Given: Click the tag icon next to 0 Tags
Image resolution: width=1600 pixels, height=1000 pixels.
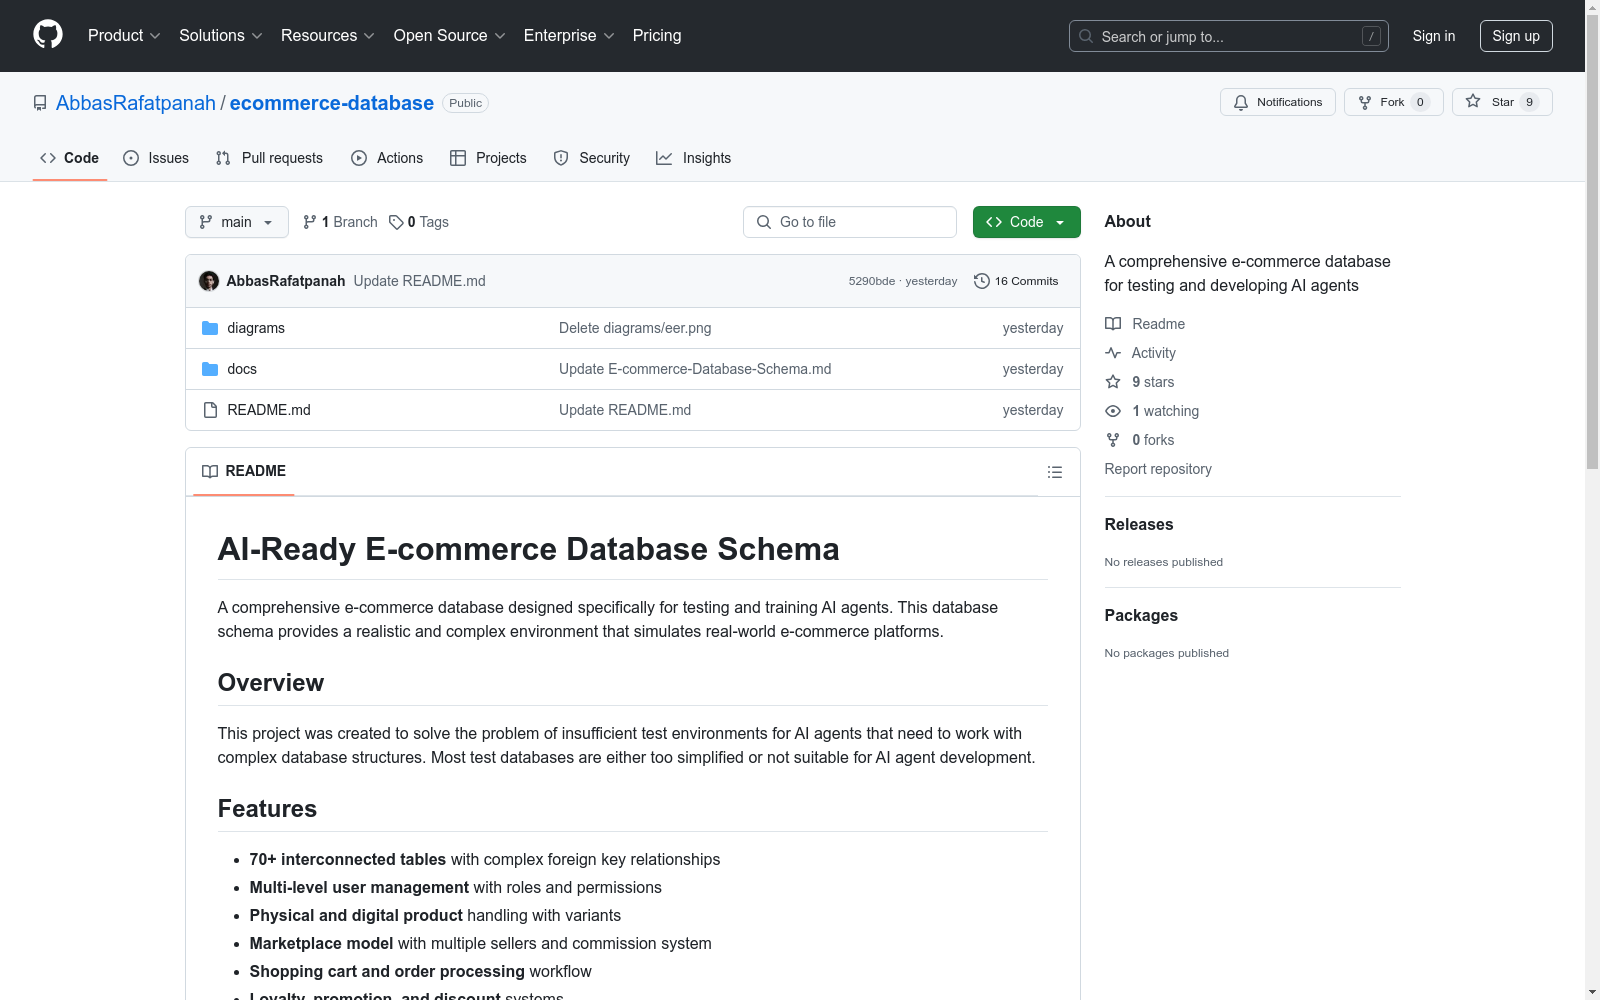Looking at the screenshot, I should tap(396, 222).
